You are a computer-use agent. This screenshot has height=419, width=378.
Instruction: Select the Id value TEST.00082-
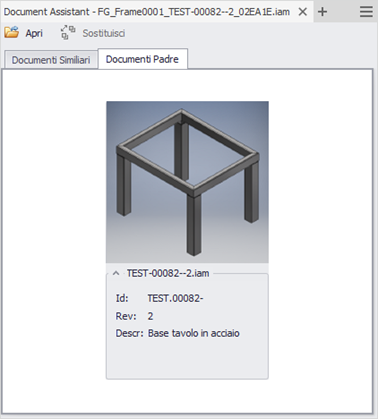[175, 298]
